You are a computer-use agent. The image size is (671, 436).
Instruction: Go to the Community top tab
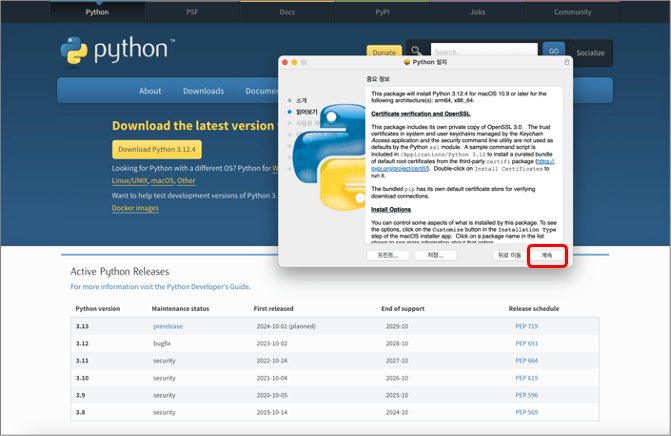pos(573,12)
